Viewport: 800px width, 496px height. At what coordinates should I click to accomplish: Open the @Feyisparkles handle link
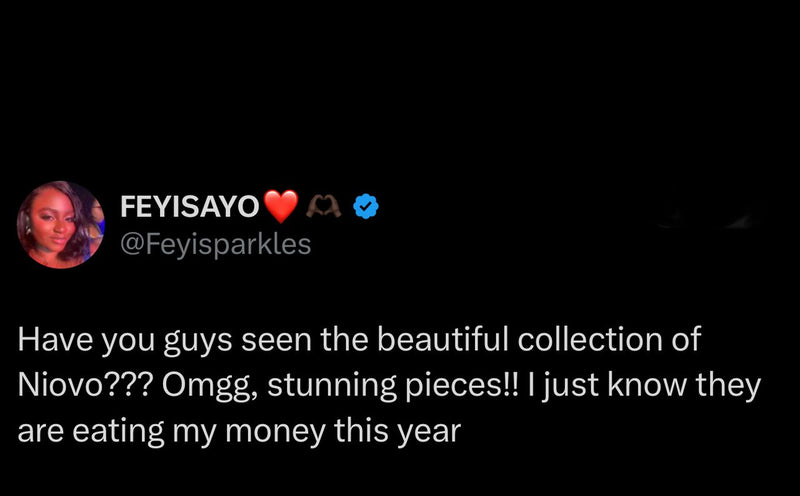(214, 243)
